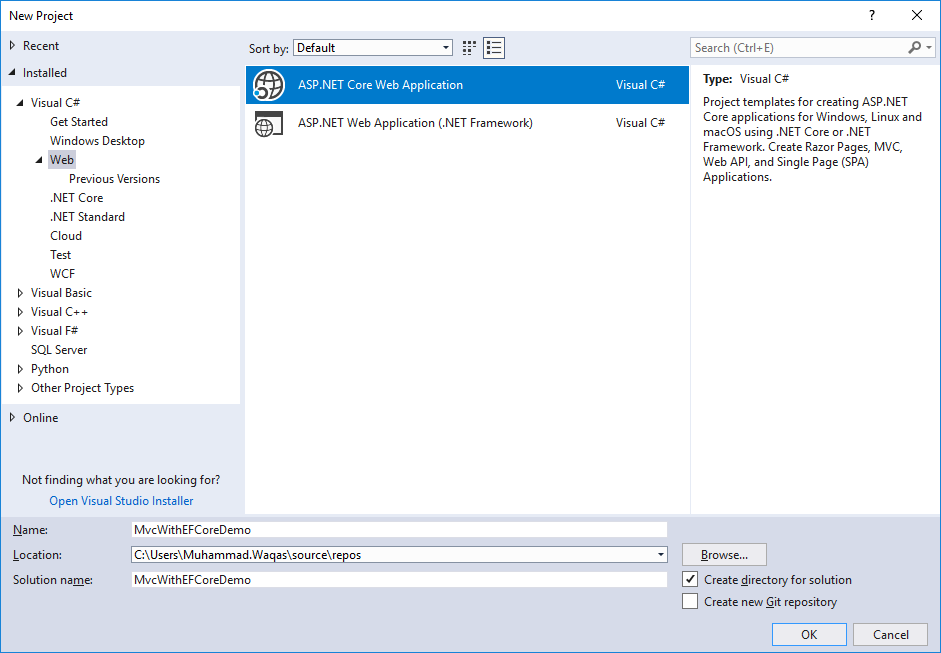
Task: Select Windows Desktop category
Action: click(97, 141)
